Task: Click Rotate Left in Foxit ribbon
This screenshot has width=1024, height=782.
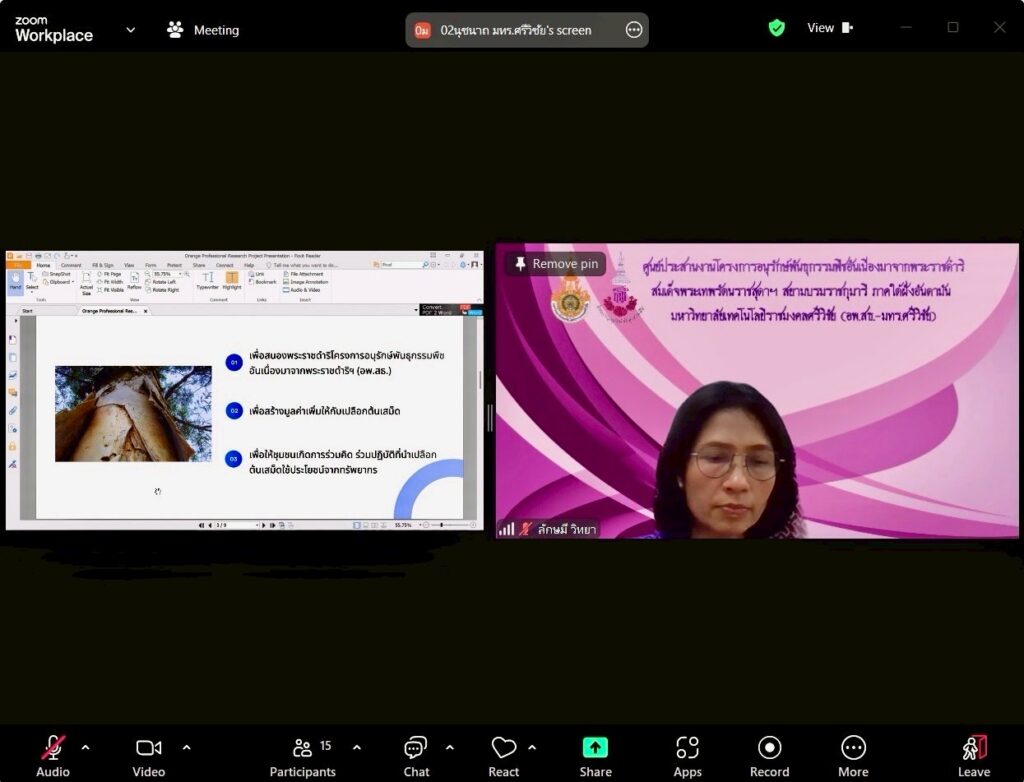Action: (161, 282)
